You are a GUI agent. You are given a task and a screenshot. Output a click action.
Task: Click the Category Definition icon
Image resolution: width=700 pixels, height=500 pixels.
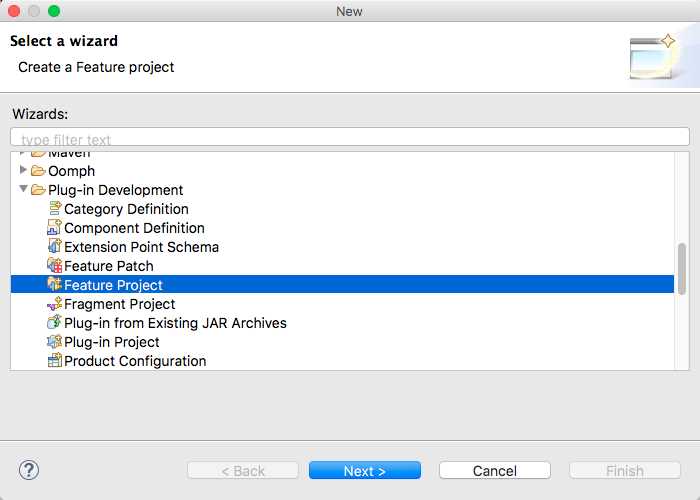(55, 209)
